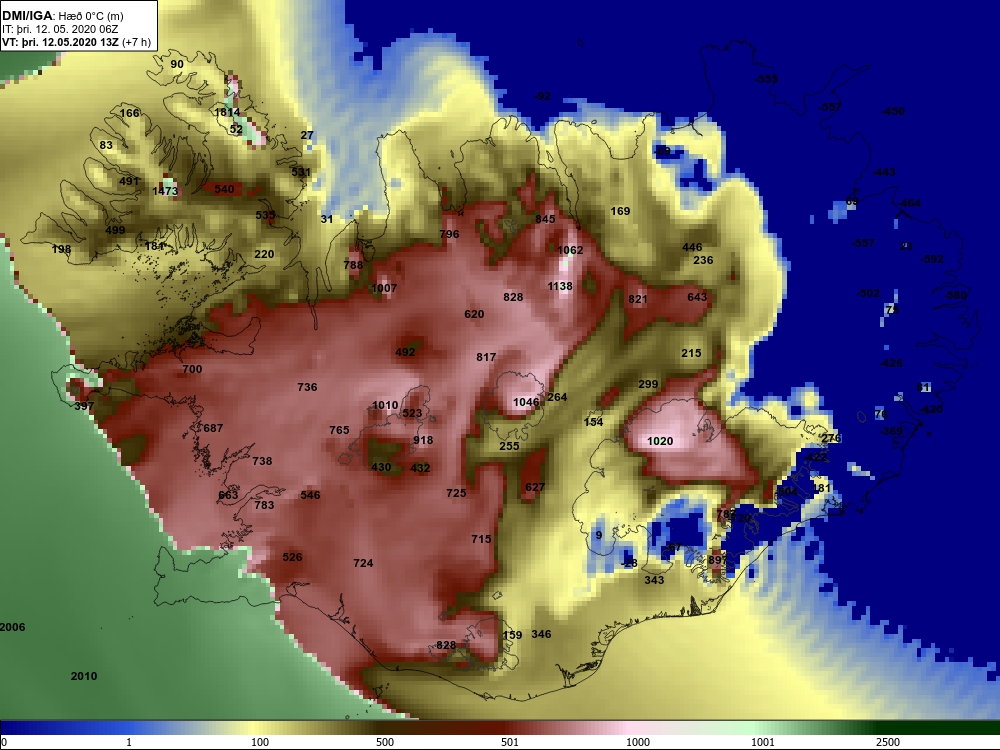Click the map value 1138
The image size is (1000, 750).
pyautogui.click(x=560, y=286)
